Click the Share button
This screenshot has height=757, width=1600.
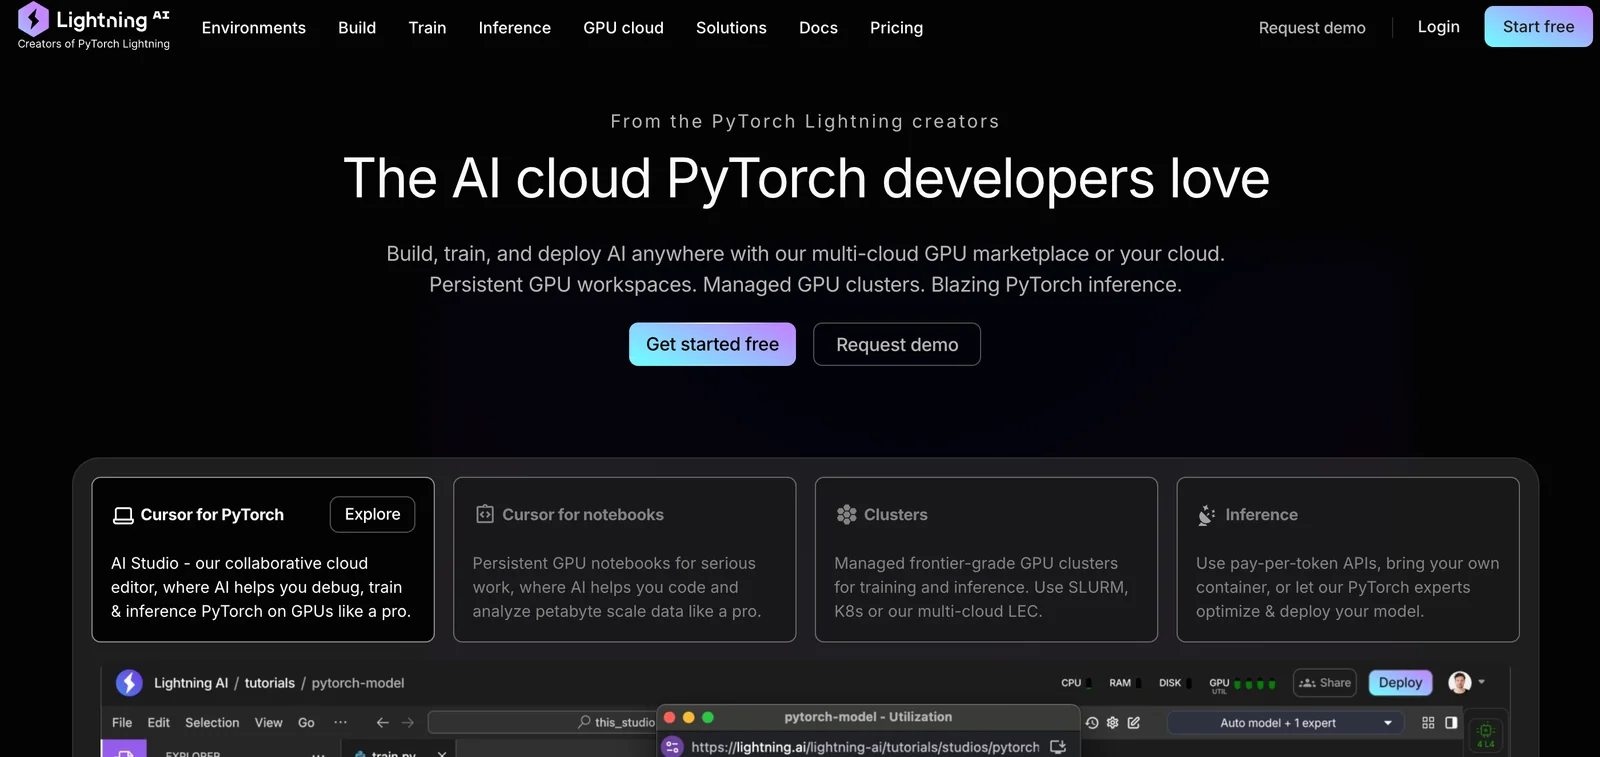[x=1325, y=683]
